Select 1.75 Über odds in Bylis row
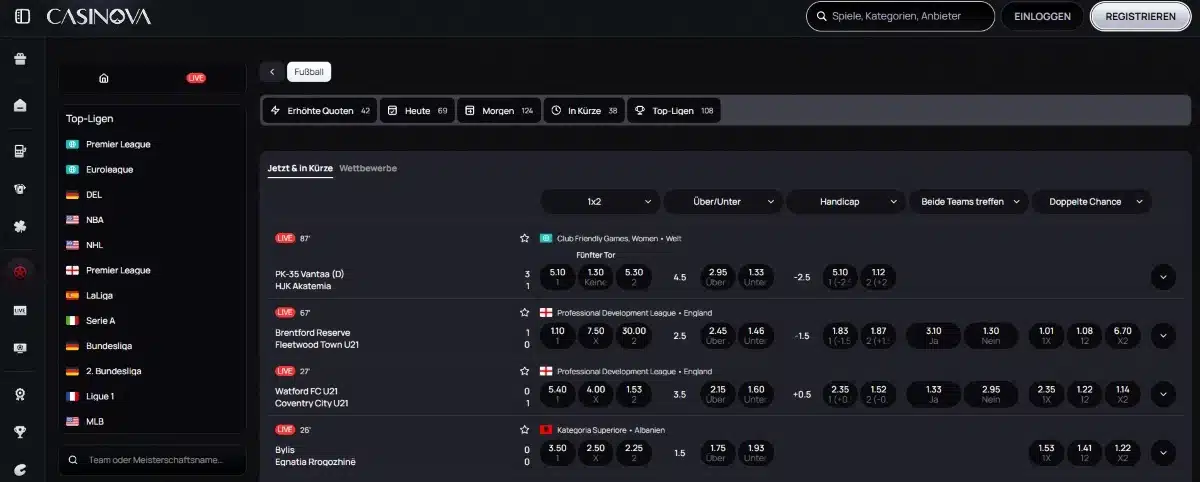 tap(716, 453)
